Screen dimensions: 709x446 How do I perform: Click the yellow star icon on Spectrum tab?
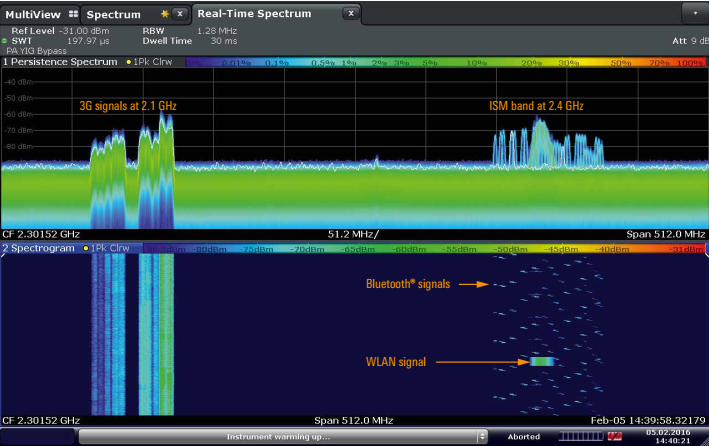(164, 14)
